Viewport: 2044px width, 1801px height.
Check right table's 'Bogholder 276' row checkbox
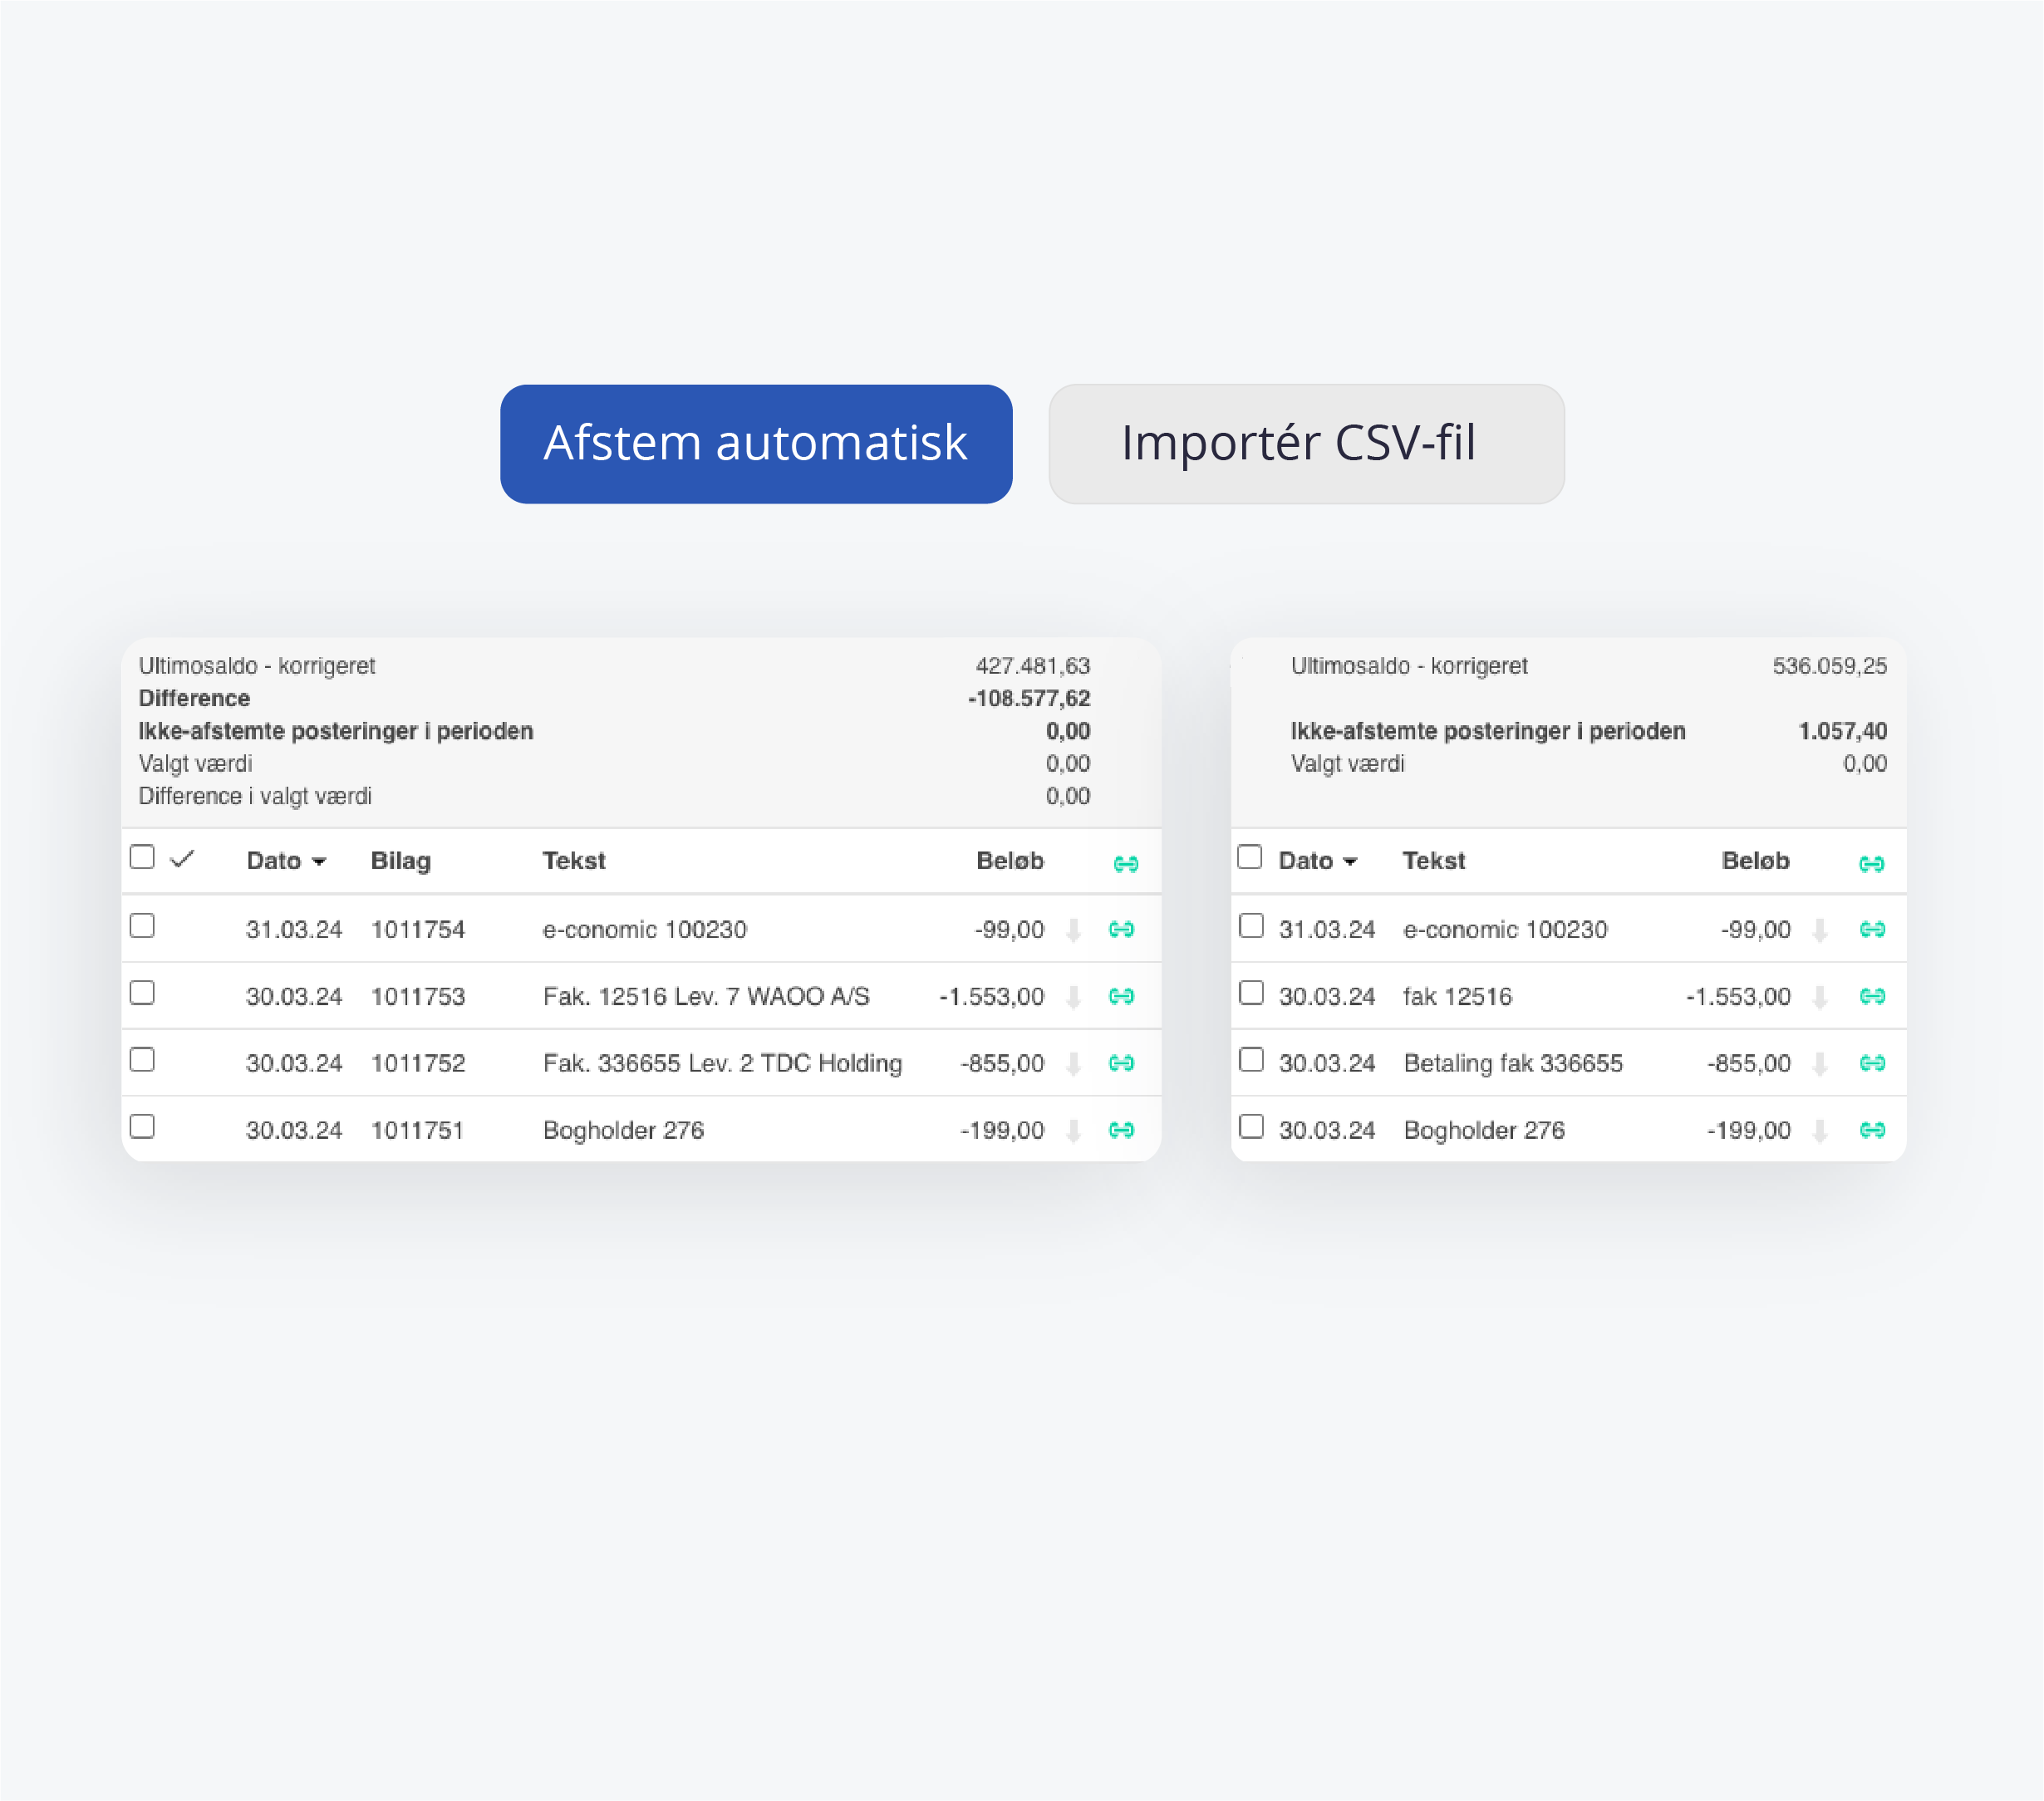[x=1251, y=1127]
